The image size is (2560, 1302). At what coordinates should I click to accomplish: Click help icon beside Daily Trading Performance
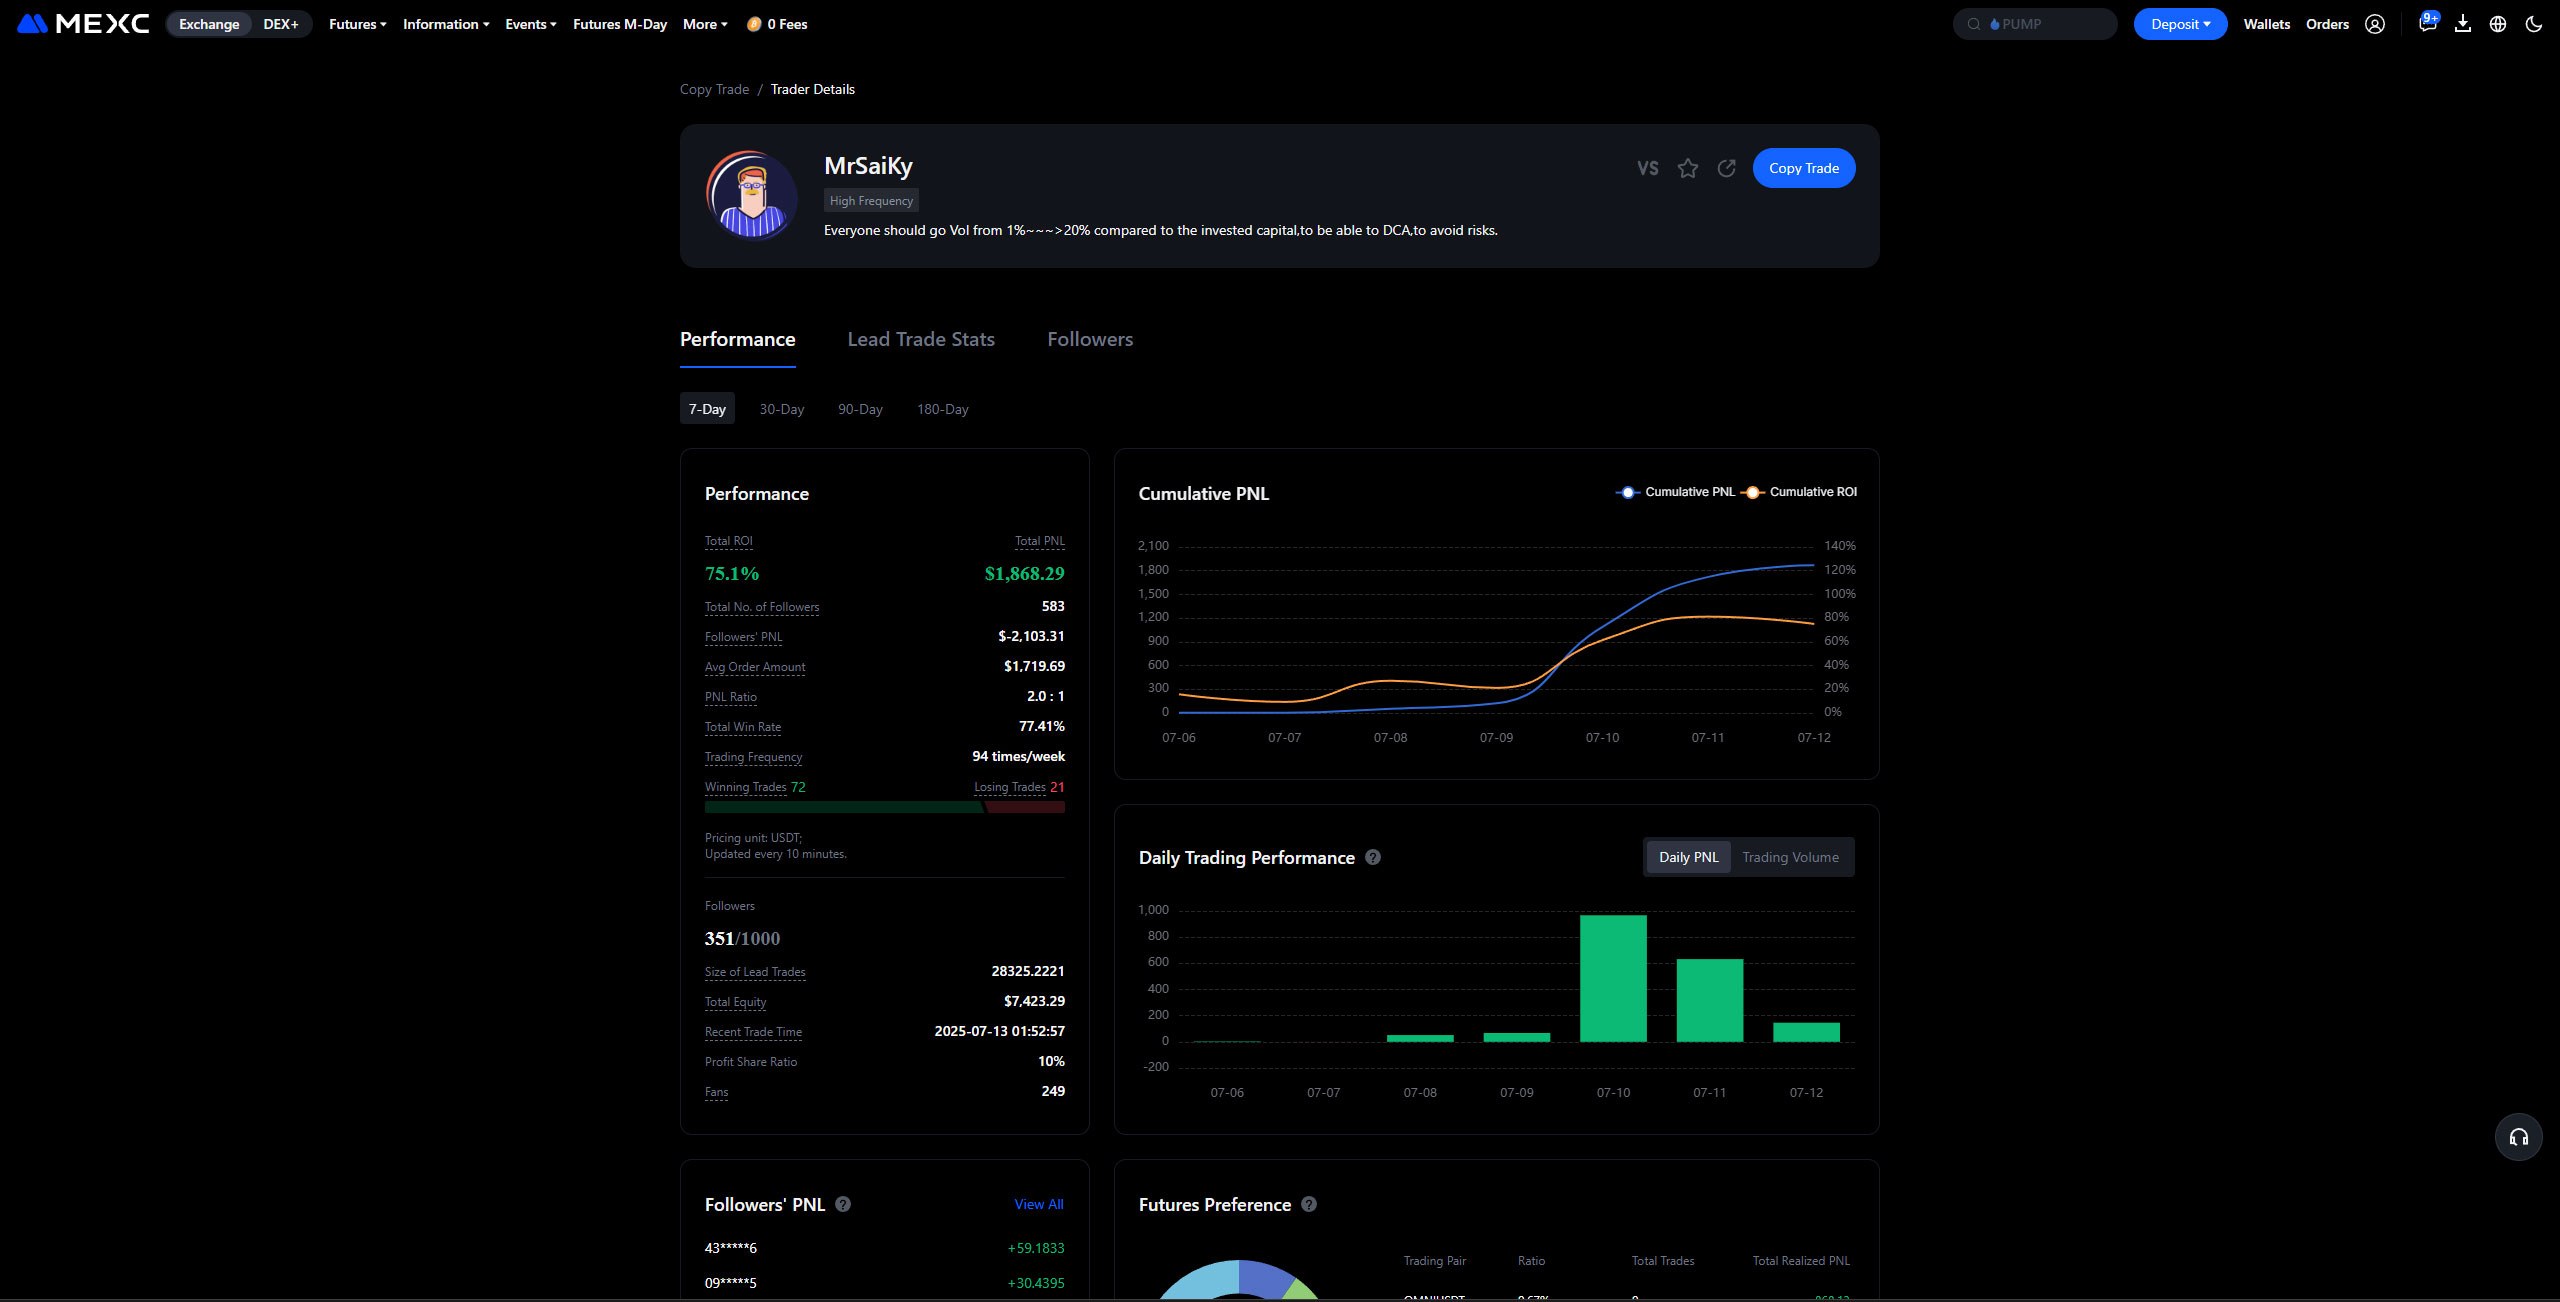click(x=1373, y=857)
